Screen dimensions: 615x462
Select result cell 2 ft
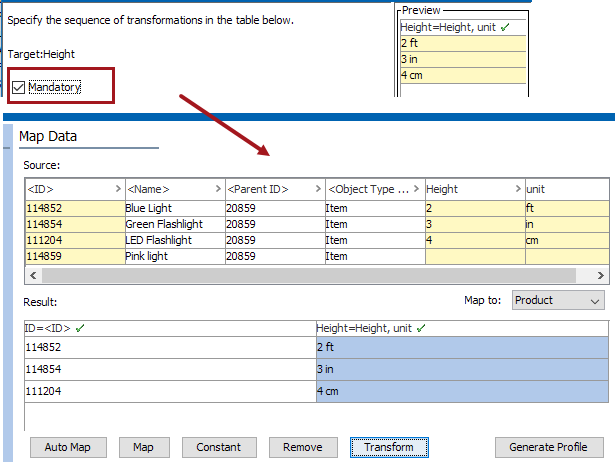(462, 347)
